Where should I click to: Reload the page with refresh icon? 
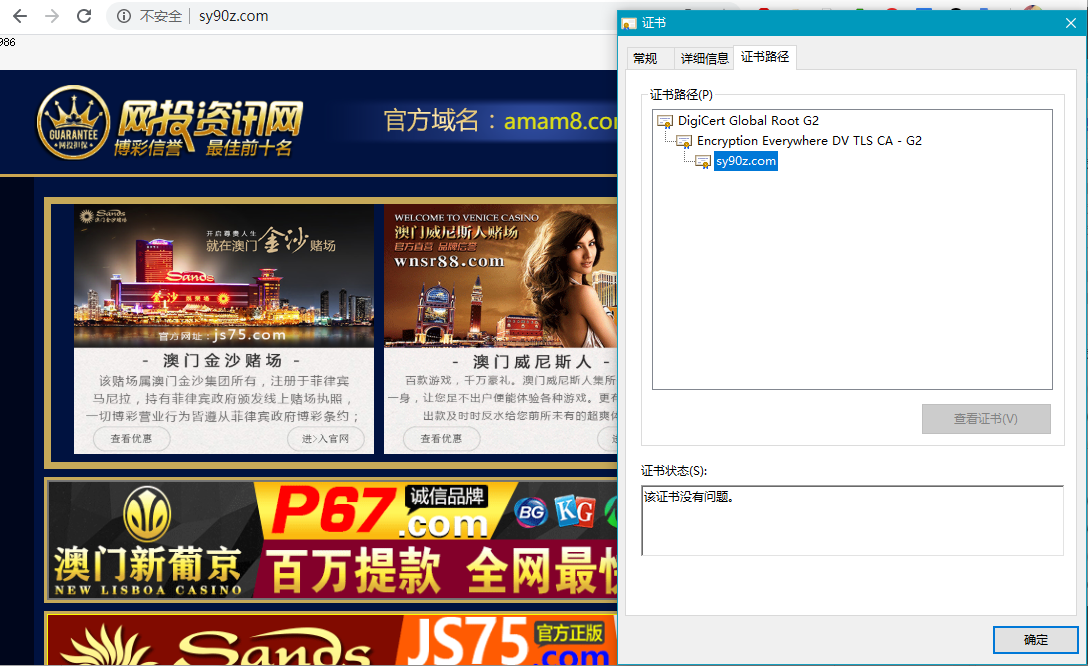point(84,16)
